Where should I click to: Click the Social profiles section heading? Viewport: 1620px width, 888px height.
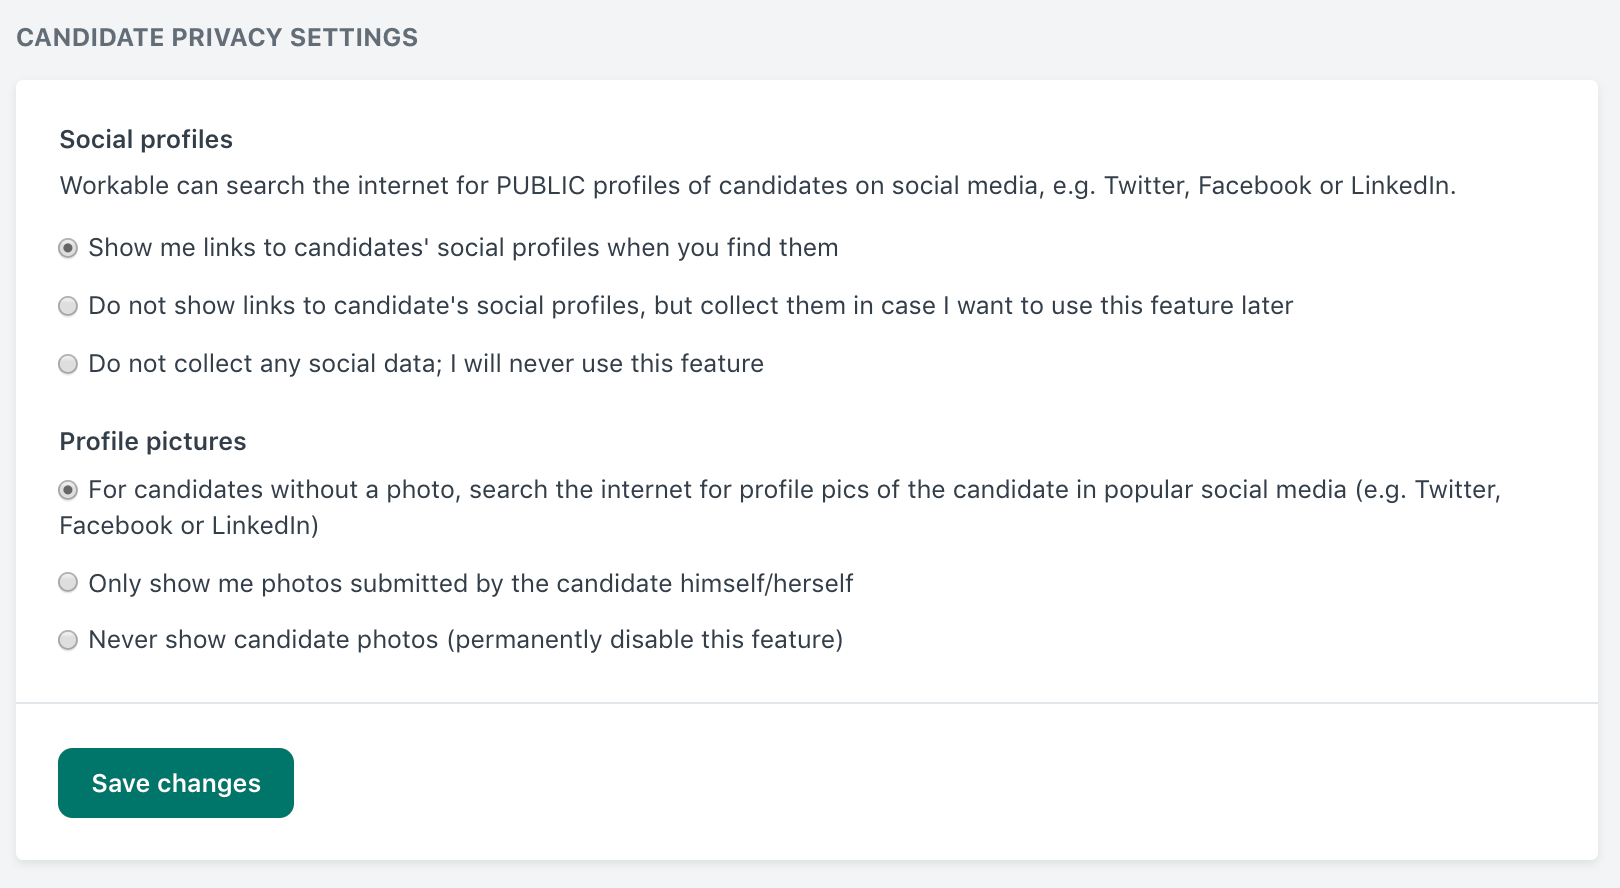tap(146, 139)
